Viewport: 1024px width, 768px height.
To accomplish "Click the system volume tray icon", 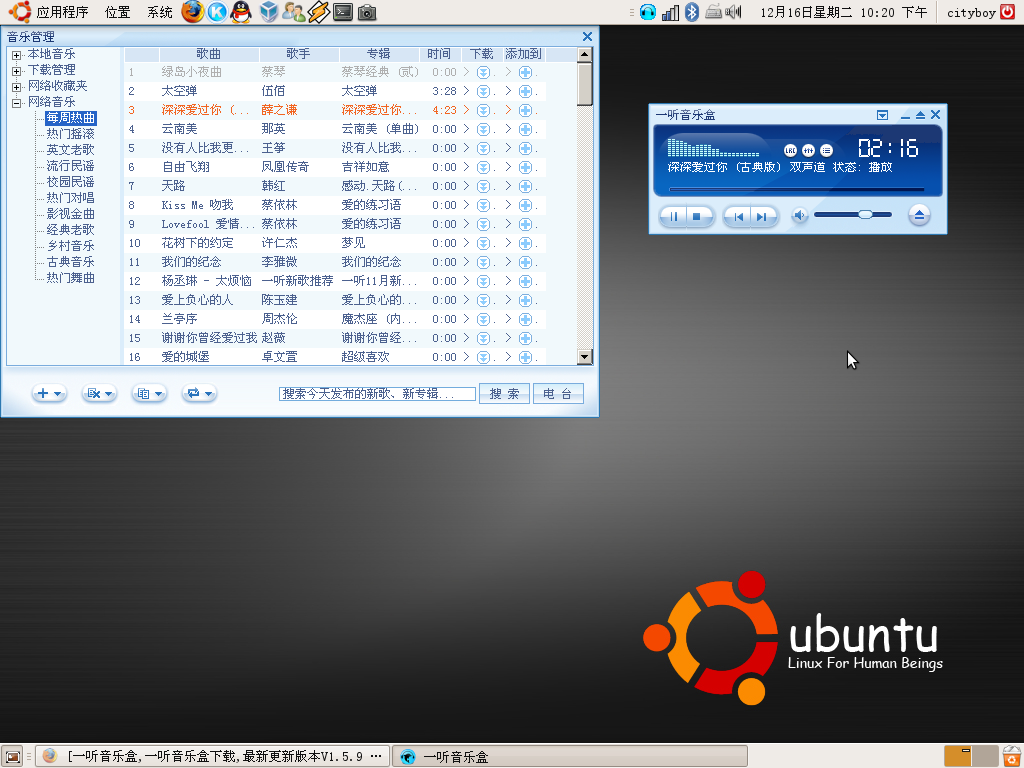I will (734, 12).
